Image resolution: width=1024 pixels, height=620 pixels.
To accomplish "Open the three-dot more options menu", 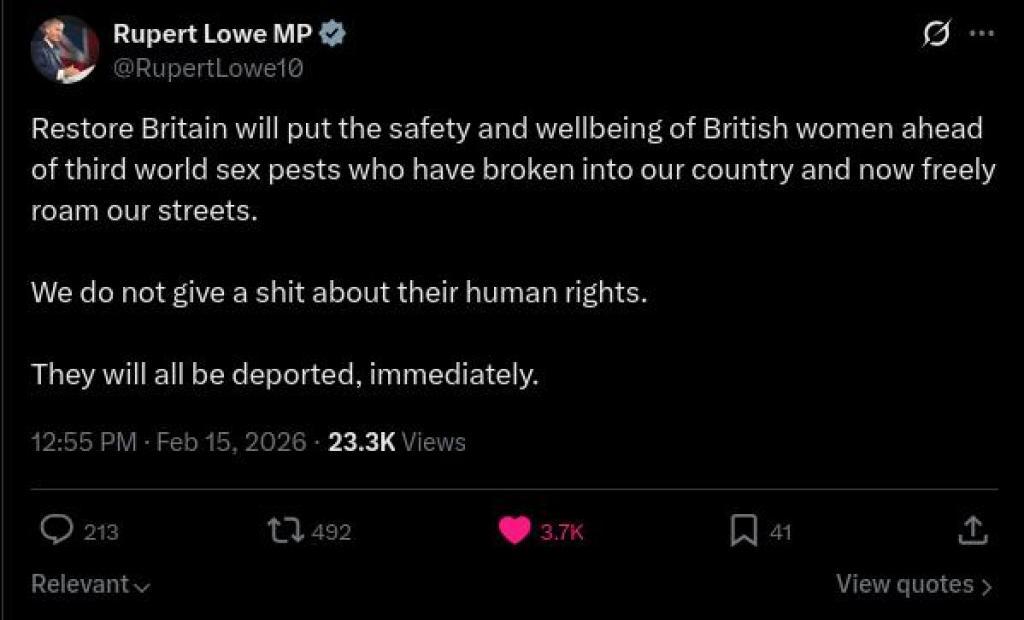I will coord(983,34).
